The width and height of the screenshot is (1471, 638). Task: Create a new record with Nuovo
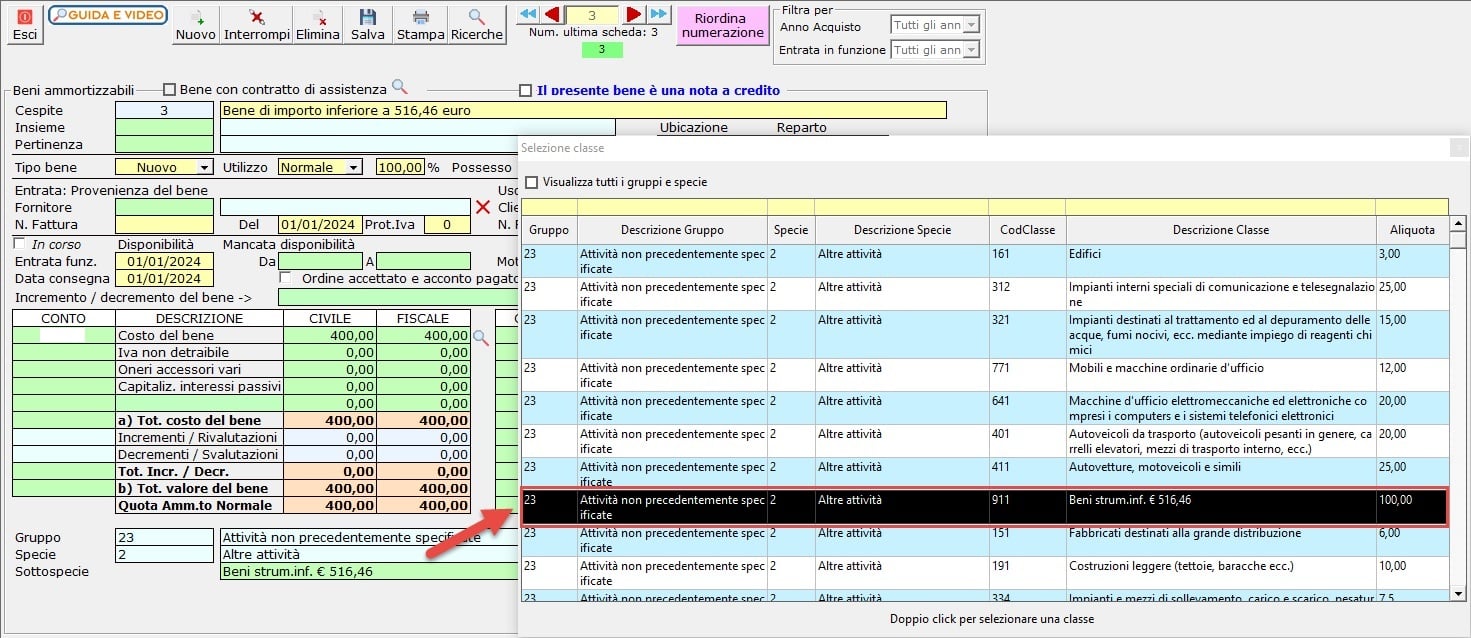click(x=195, y=25)
